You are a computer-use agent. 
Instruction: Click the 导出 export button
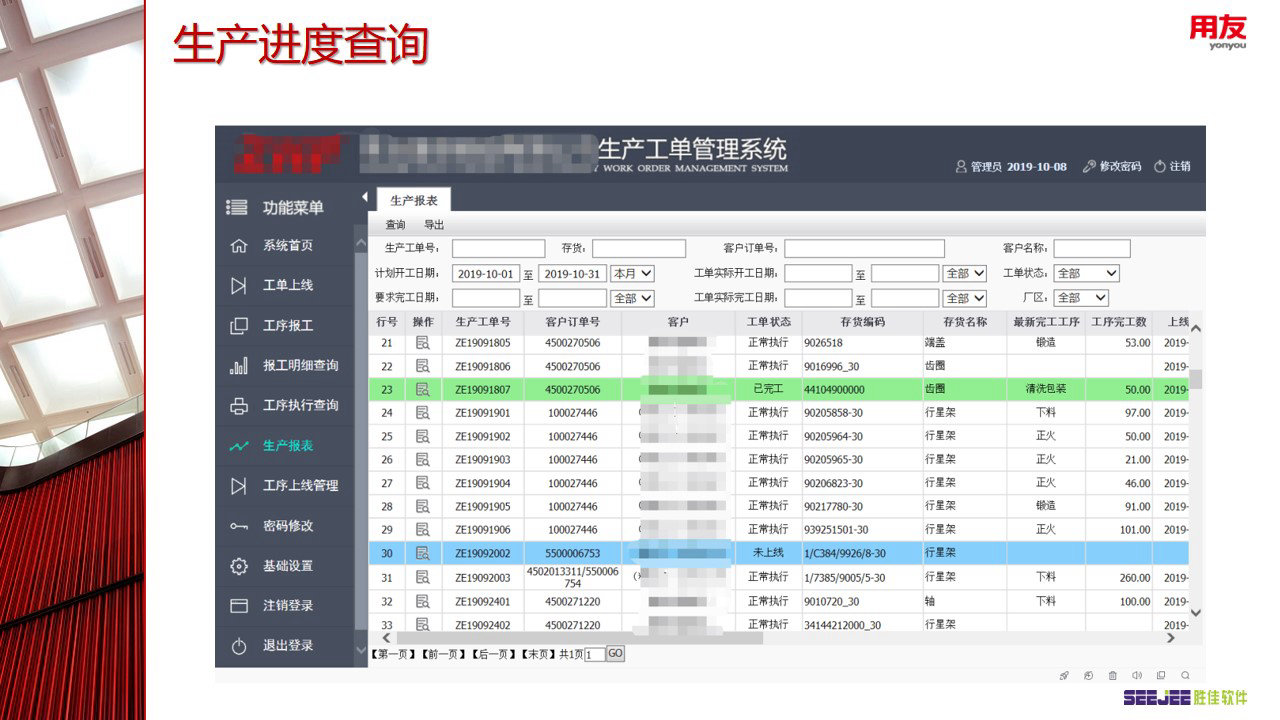(434, 225)
